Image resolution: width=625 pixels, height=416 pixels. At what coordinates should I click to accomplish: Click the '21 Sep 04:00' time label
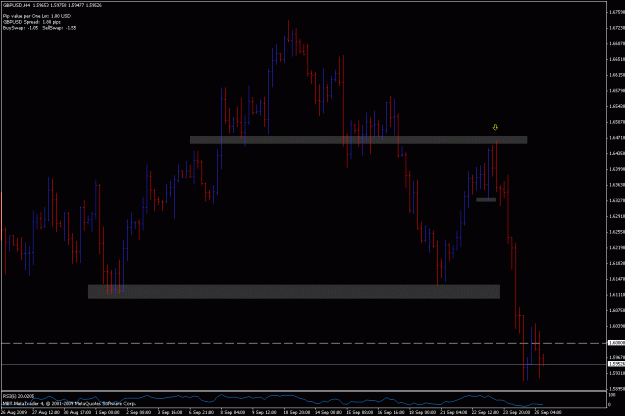[454, 412]
